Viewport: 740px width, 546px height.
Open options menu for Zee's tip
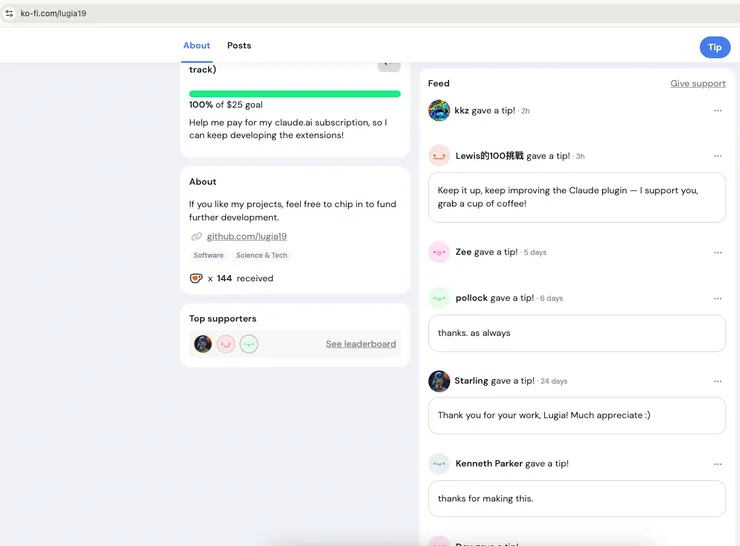point(718,252)
